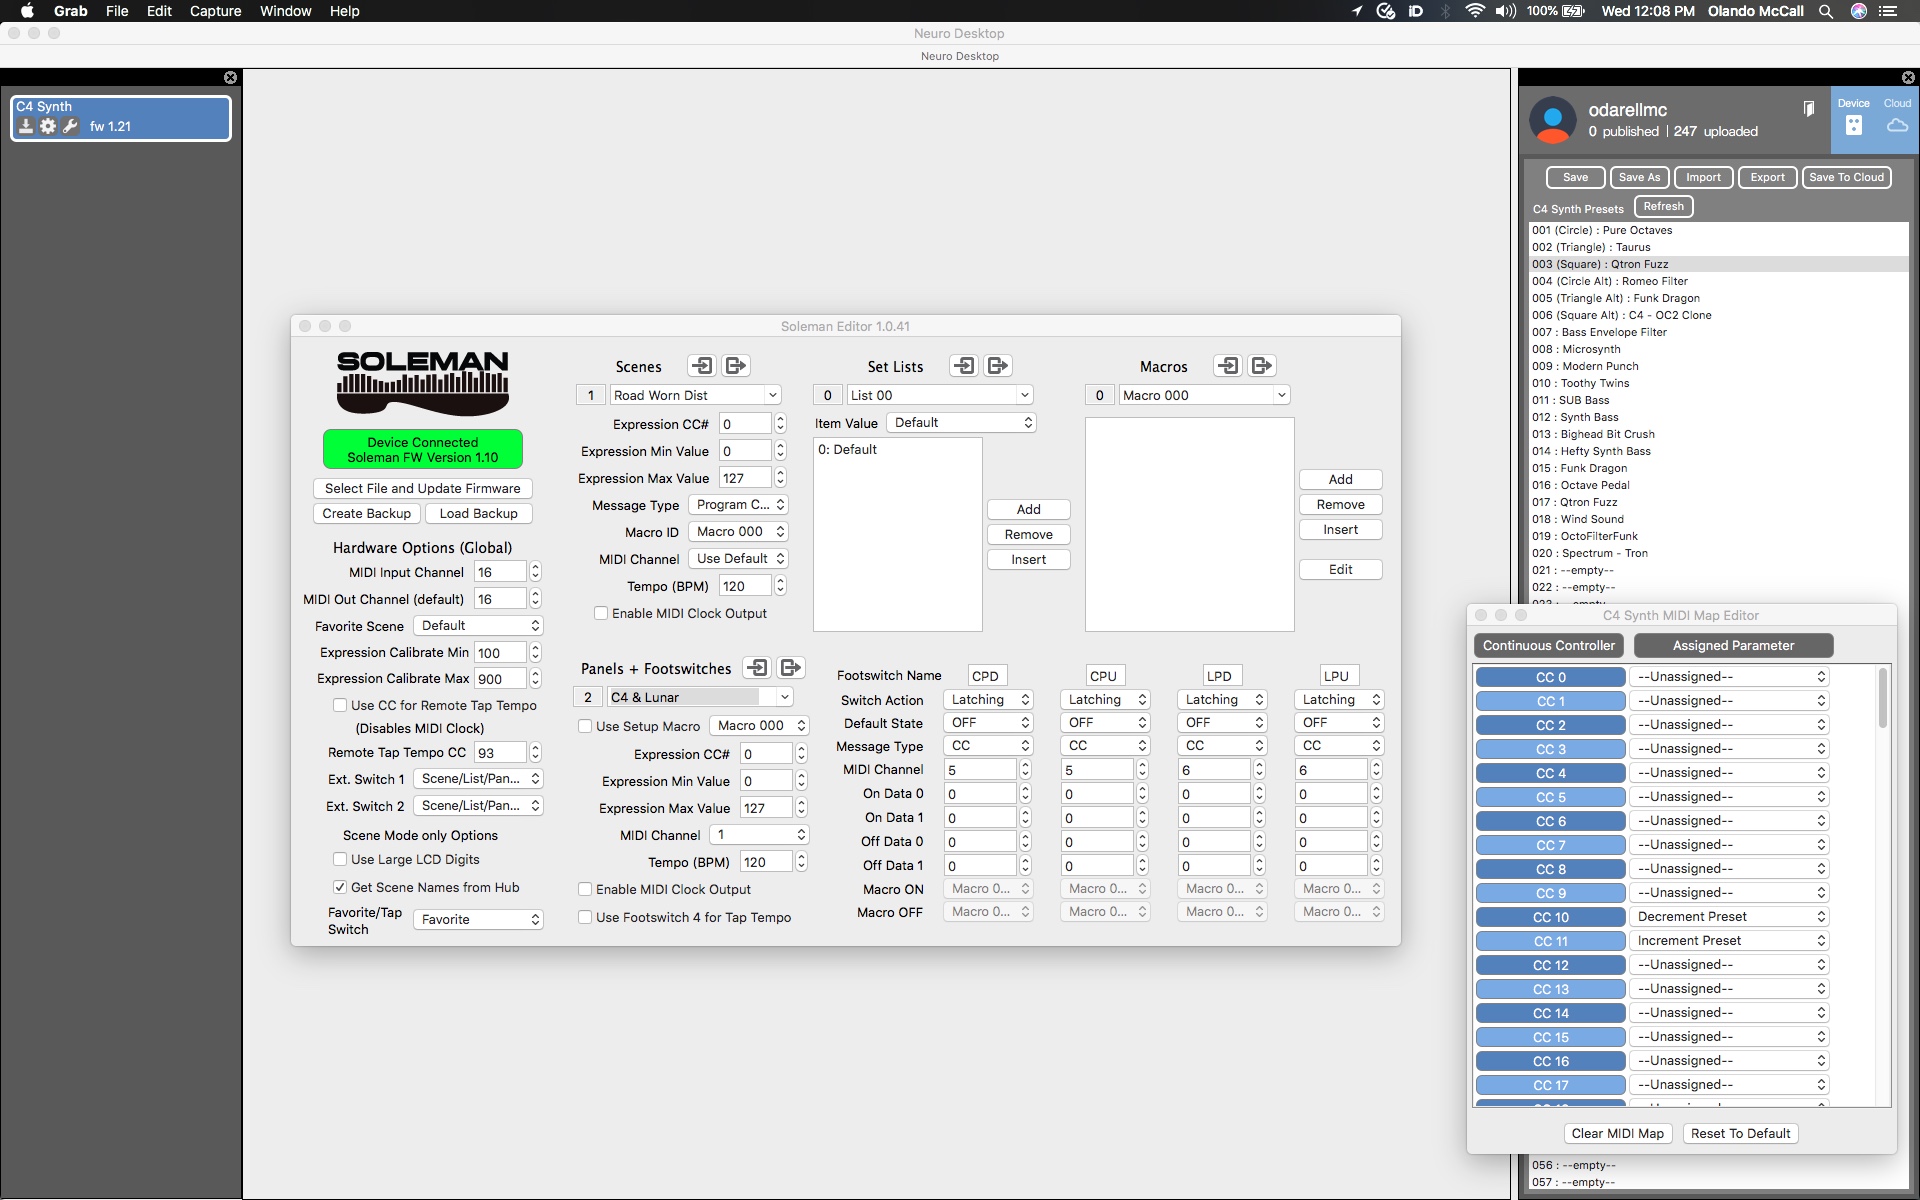The height and width of the screenshot is (1200, 1920).
Task: Open the Window menu
Action: (x=285, y=11)
